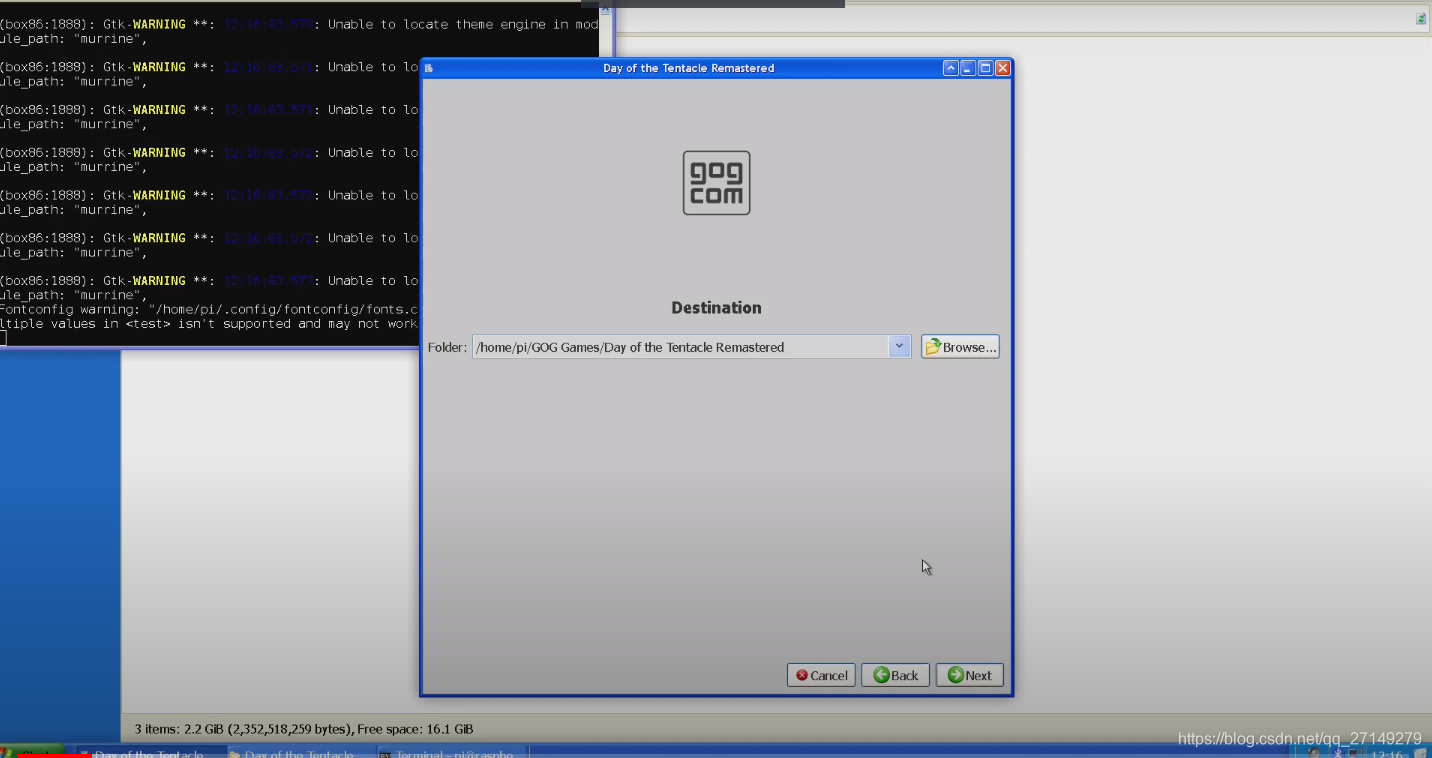Open the Browse folder chooser

coord(960,347)
